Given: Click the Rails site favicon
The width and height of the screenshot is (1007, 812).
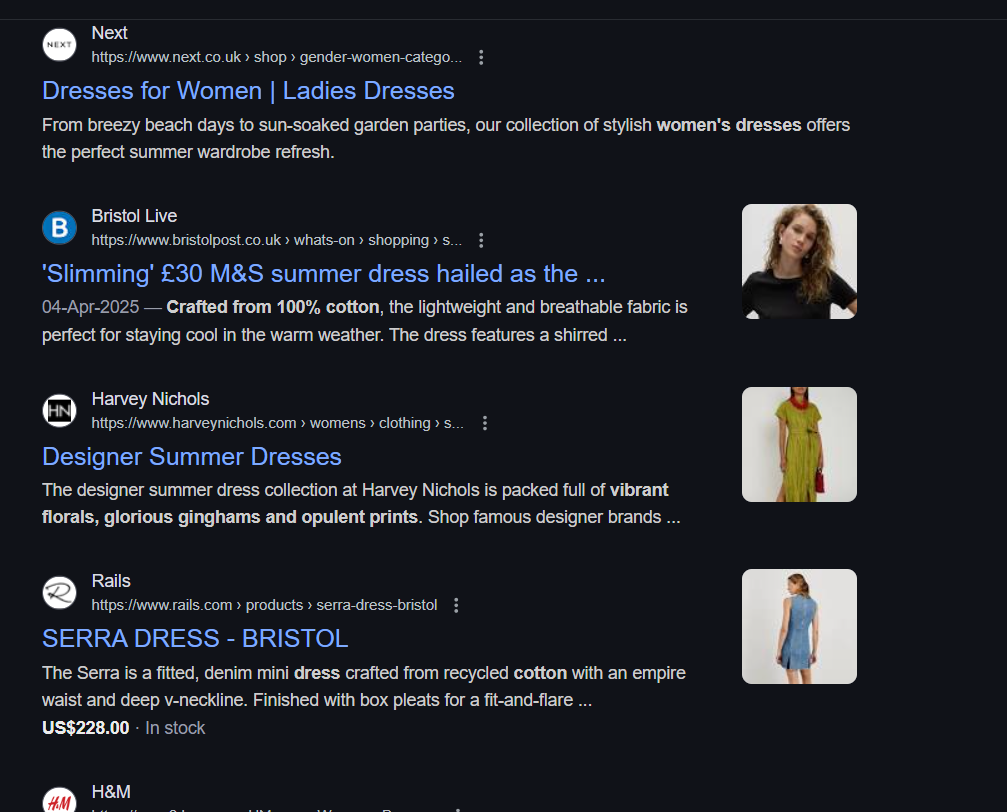Looking at the screenshot, I should [x=59, y=592].
